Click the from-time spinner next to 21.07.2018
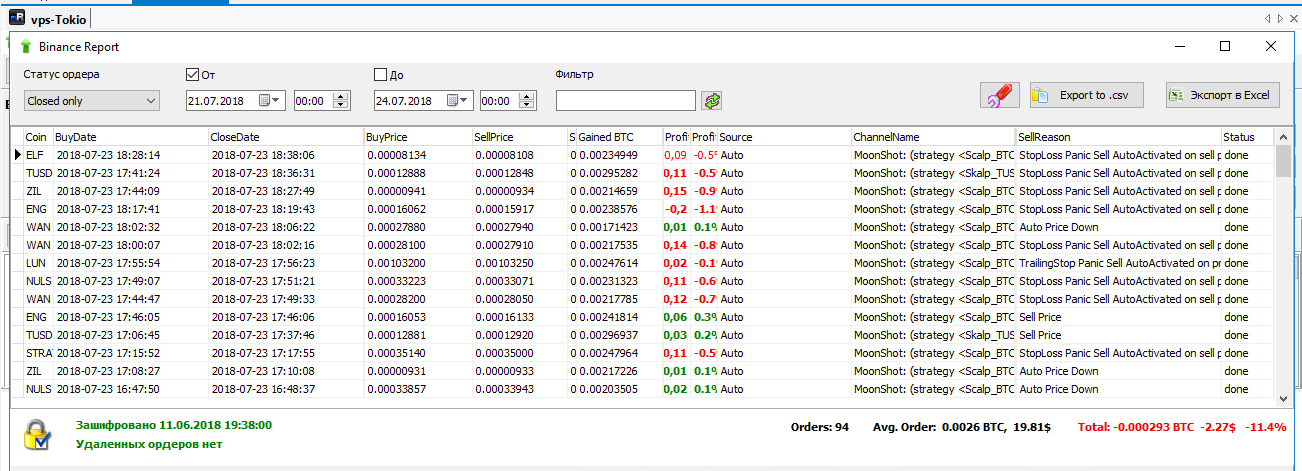 click(x=341, y=101)
